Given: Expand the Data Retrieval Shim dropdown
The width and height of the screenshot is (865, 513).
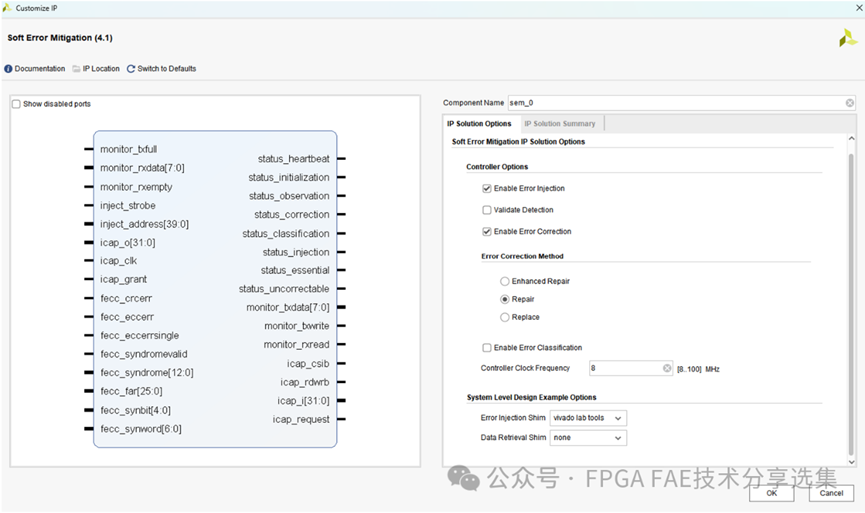Looking at the screenshot, I should point(588,438).
